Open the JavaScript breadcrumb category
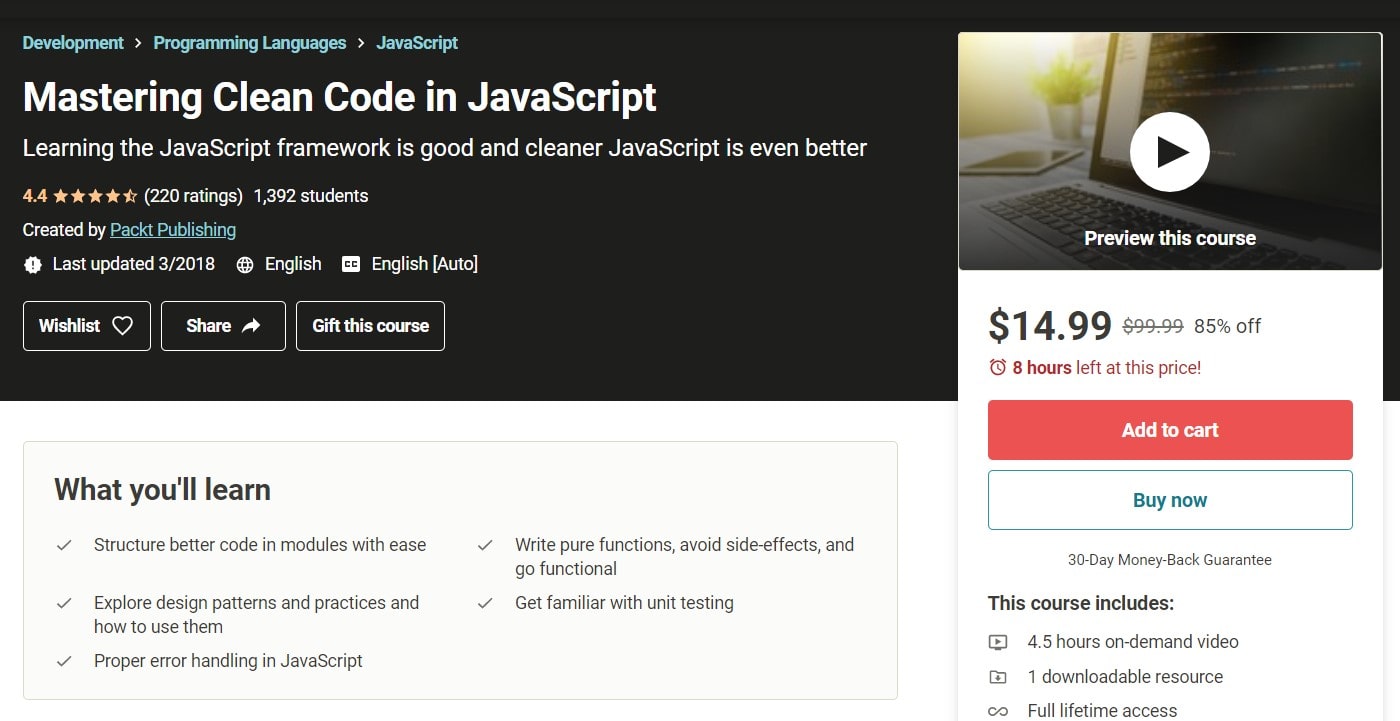Viewport: 1400px width, 721px height. 416,43
